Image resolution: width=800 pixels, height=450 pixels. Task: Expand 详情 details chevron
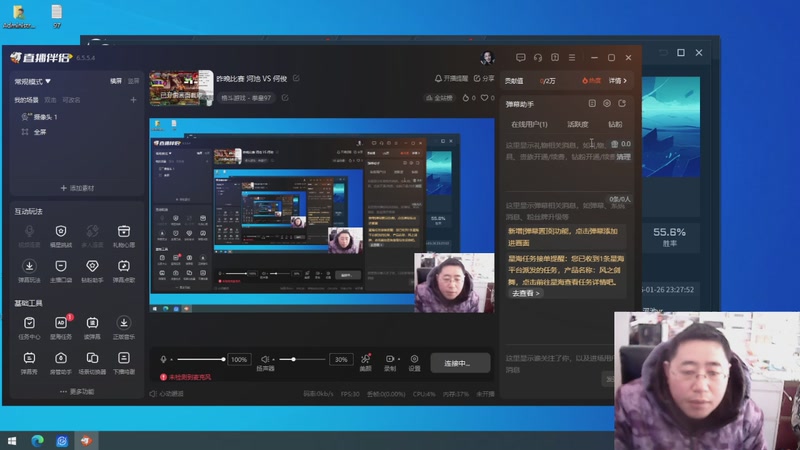tap(617, 81)
